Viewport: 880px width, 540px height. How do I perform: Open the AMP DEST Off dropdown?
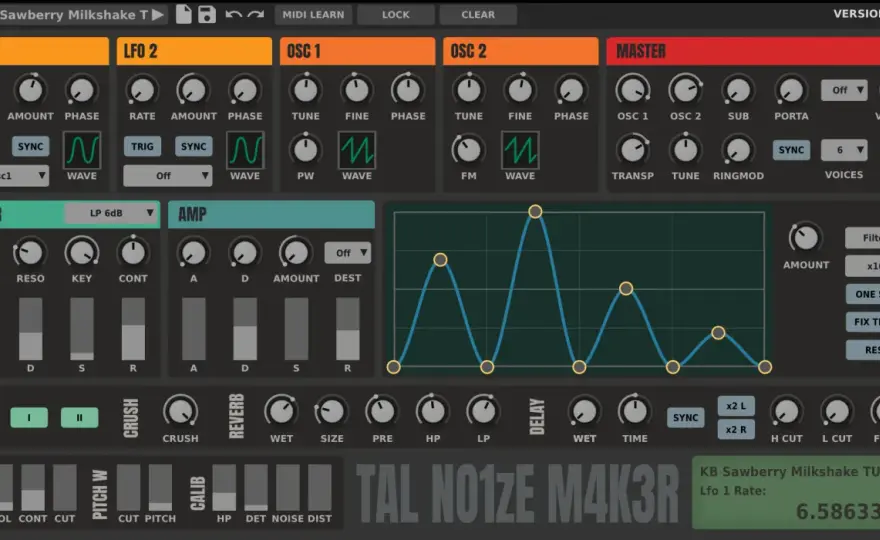point(347,253)
